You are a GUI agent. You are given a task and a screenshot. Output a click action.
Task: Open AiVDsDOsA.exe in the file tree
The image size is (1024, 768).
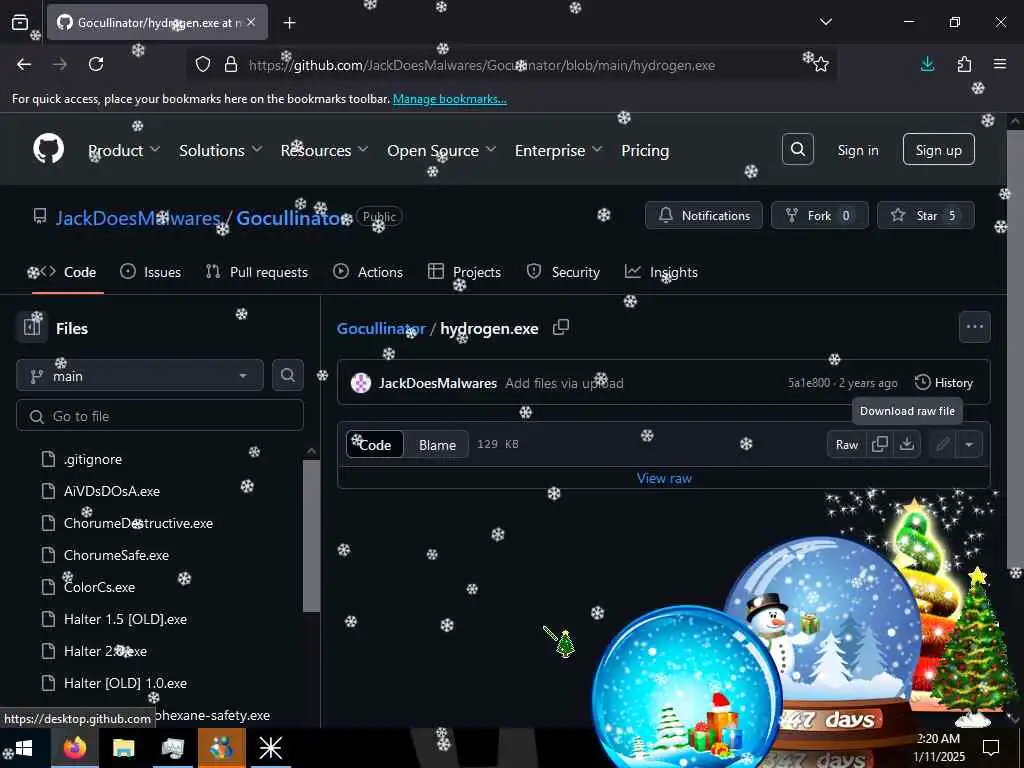[112, 491]
